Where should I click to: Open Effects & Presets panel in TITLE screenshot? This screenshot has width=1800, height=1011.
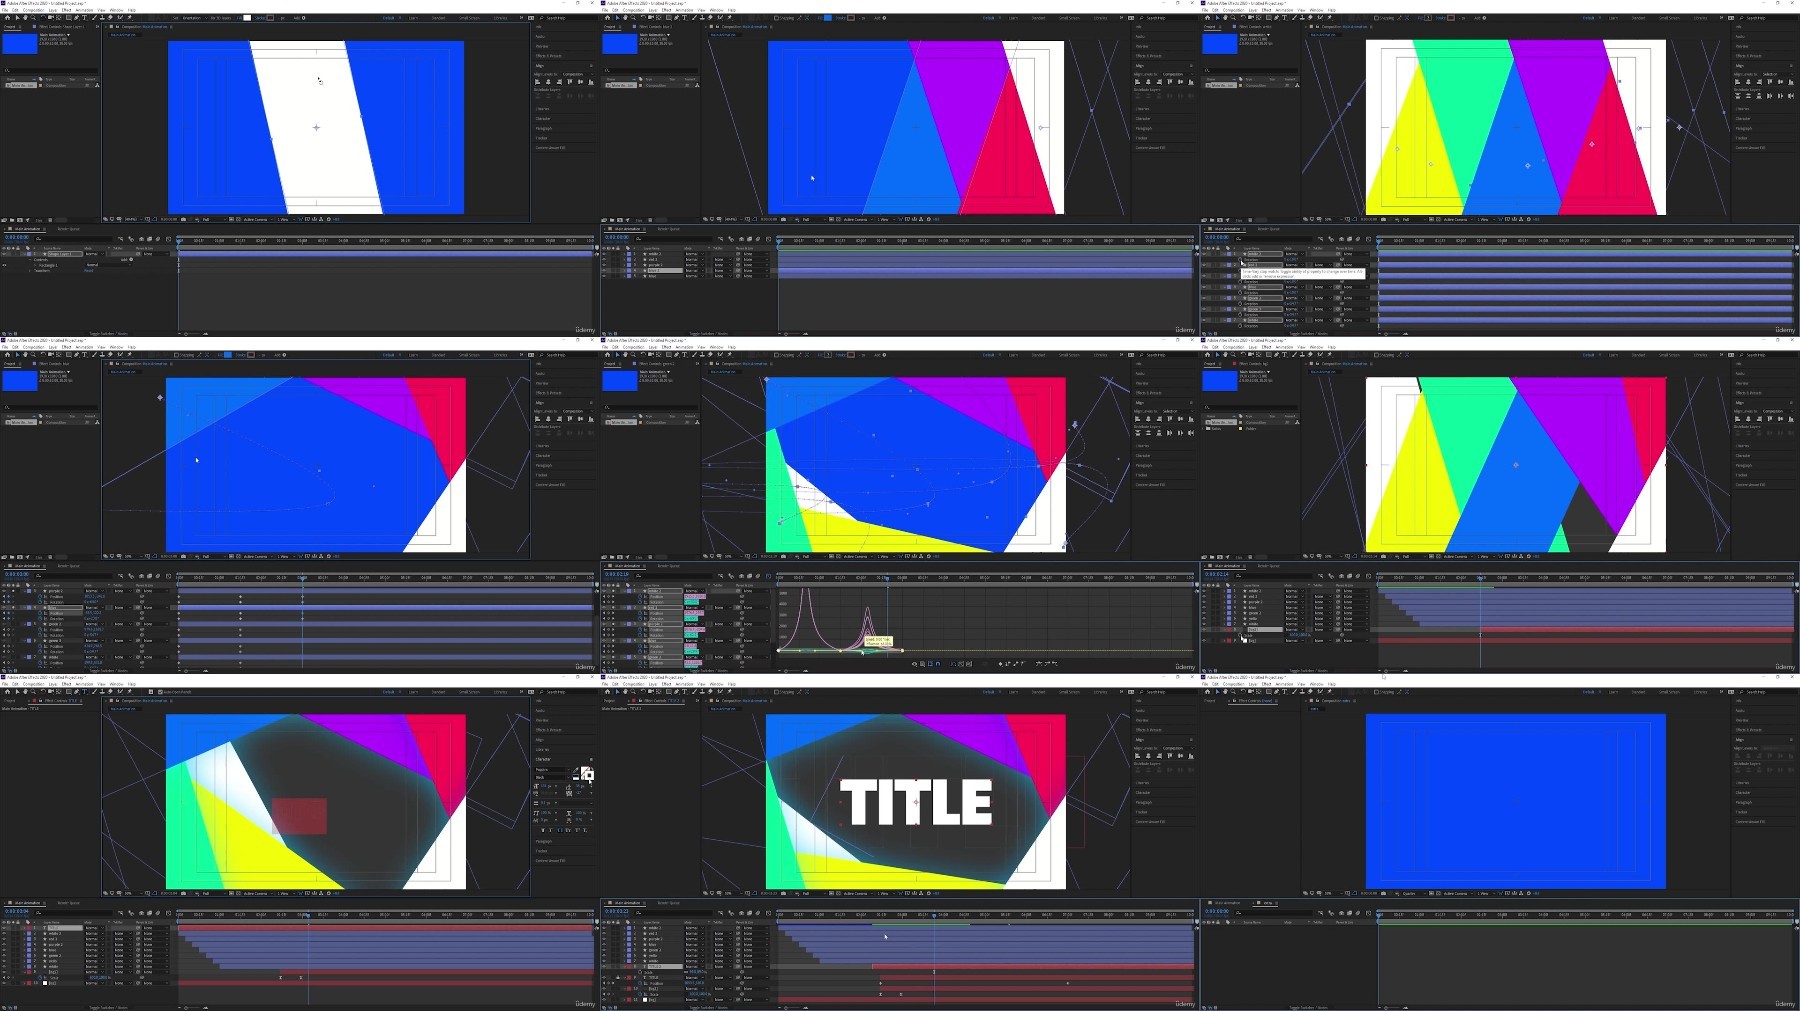coord(1149,730)
